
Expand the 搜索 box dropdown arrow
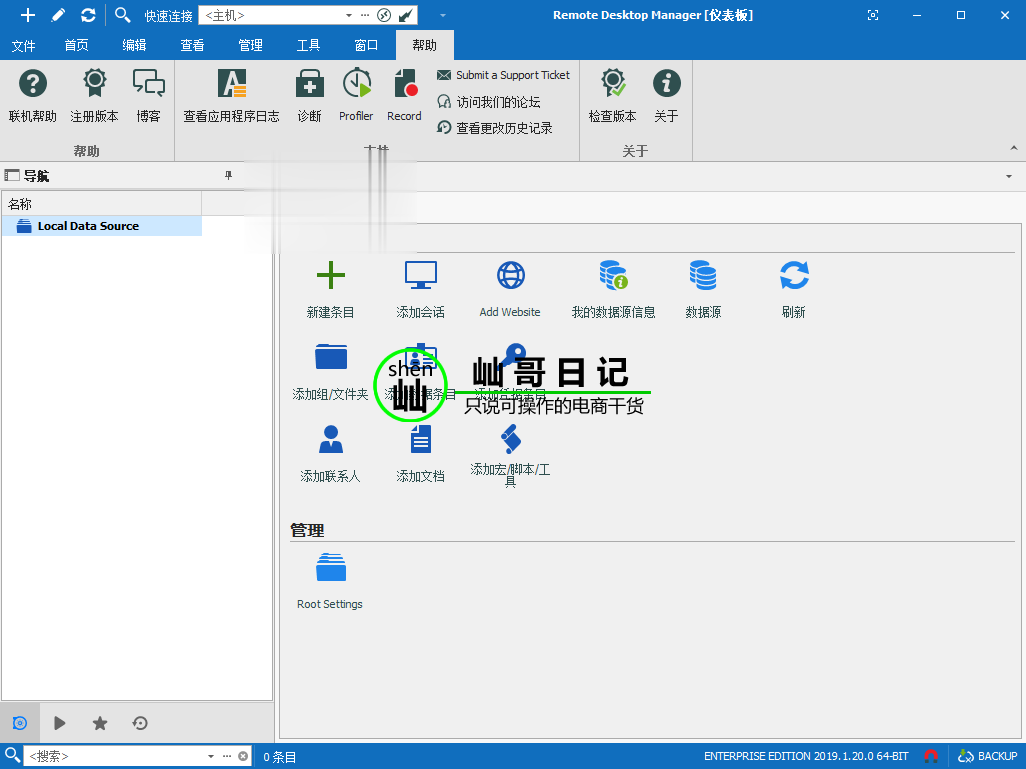pyautogui.click(x=211, y=757)
